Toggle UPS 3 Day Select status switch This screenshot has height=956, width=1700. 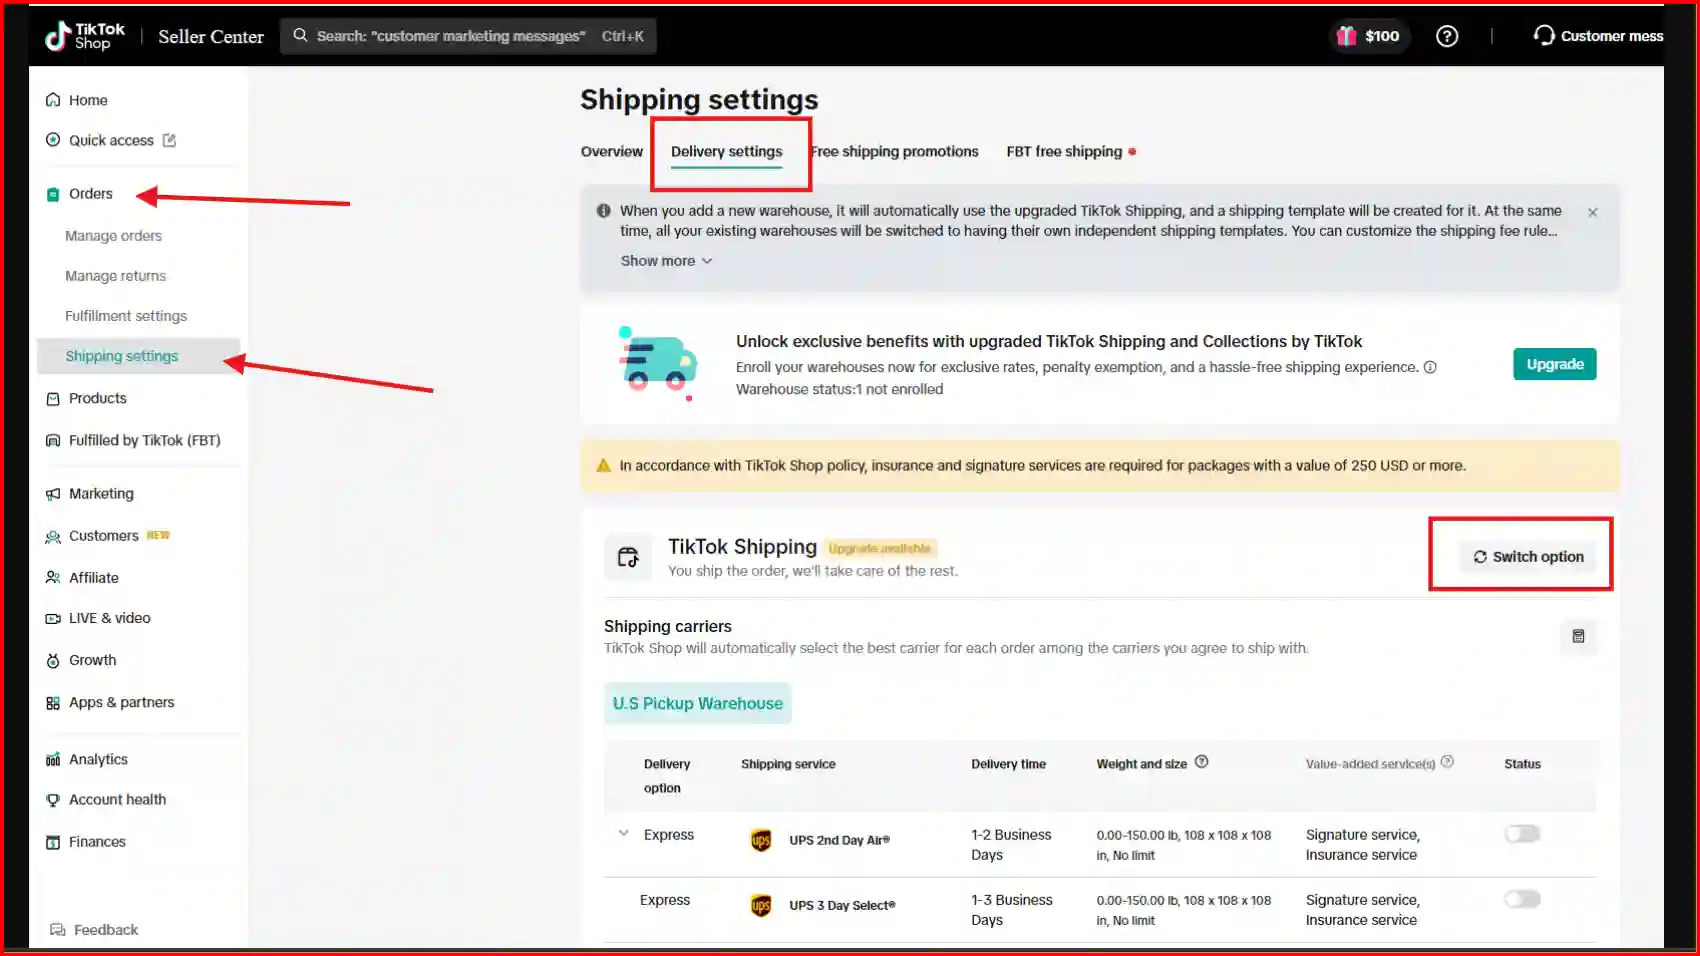[x=1522, y=899]
